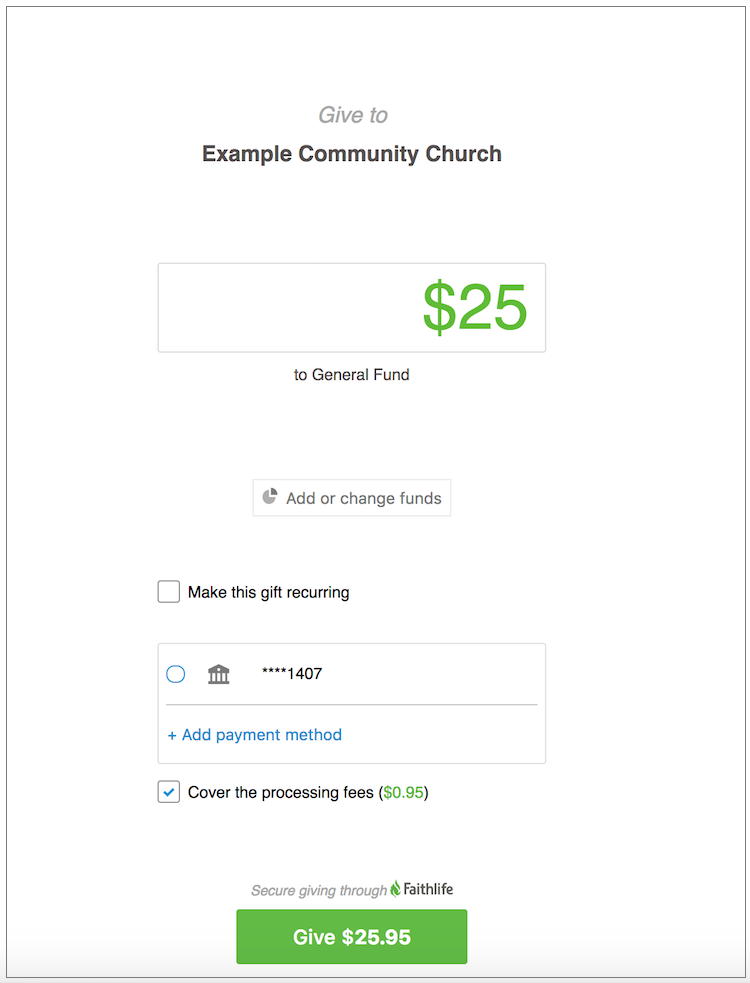Click the Faithlife brand name text

[x=428, y=889]
